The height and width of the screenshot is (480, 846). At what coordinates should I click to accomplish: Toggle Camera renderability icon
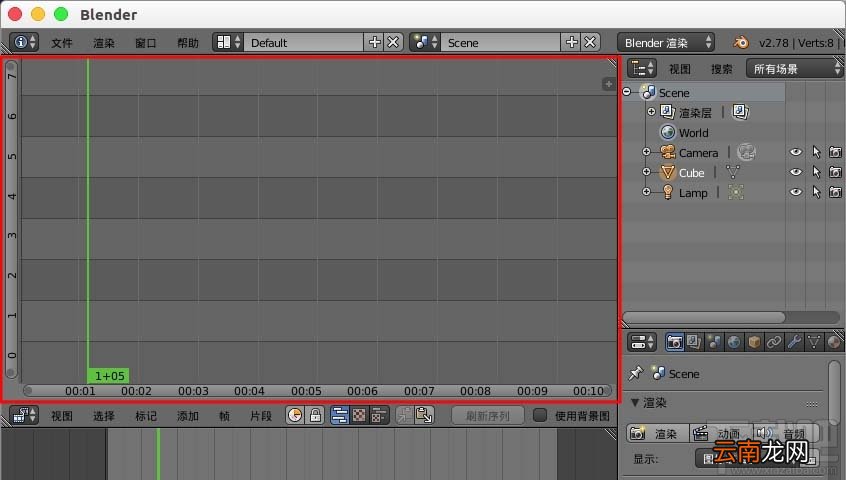click(835, 153)
